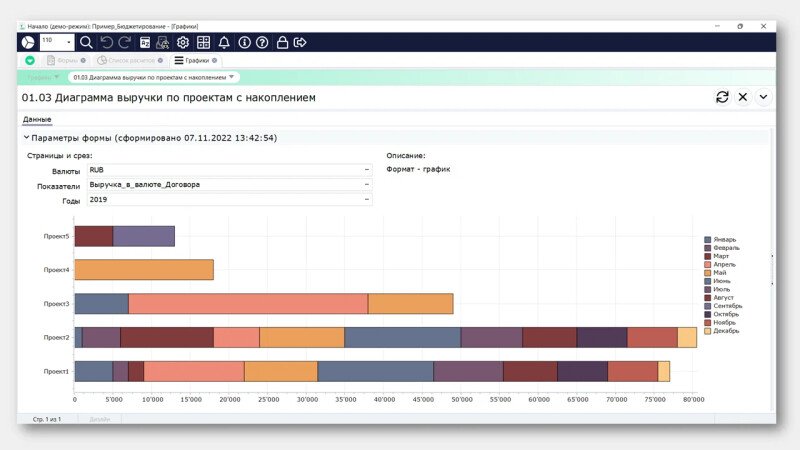Click the Сентябрь legend entry
This screenshot has height=450, width=800.
click(723, 306)
